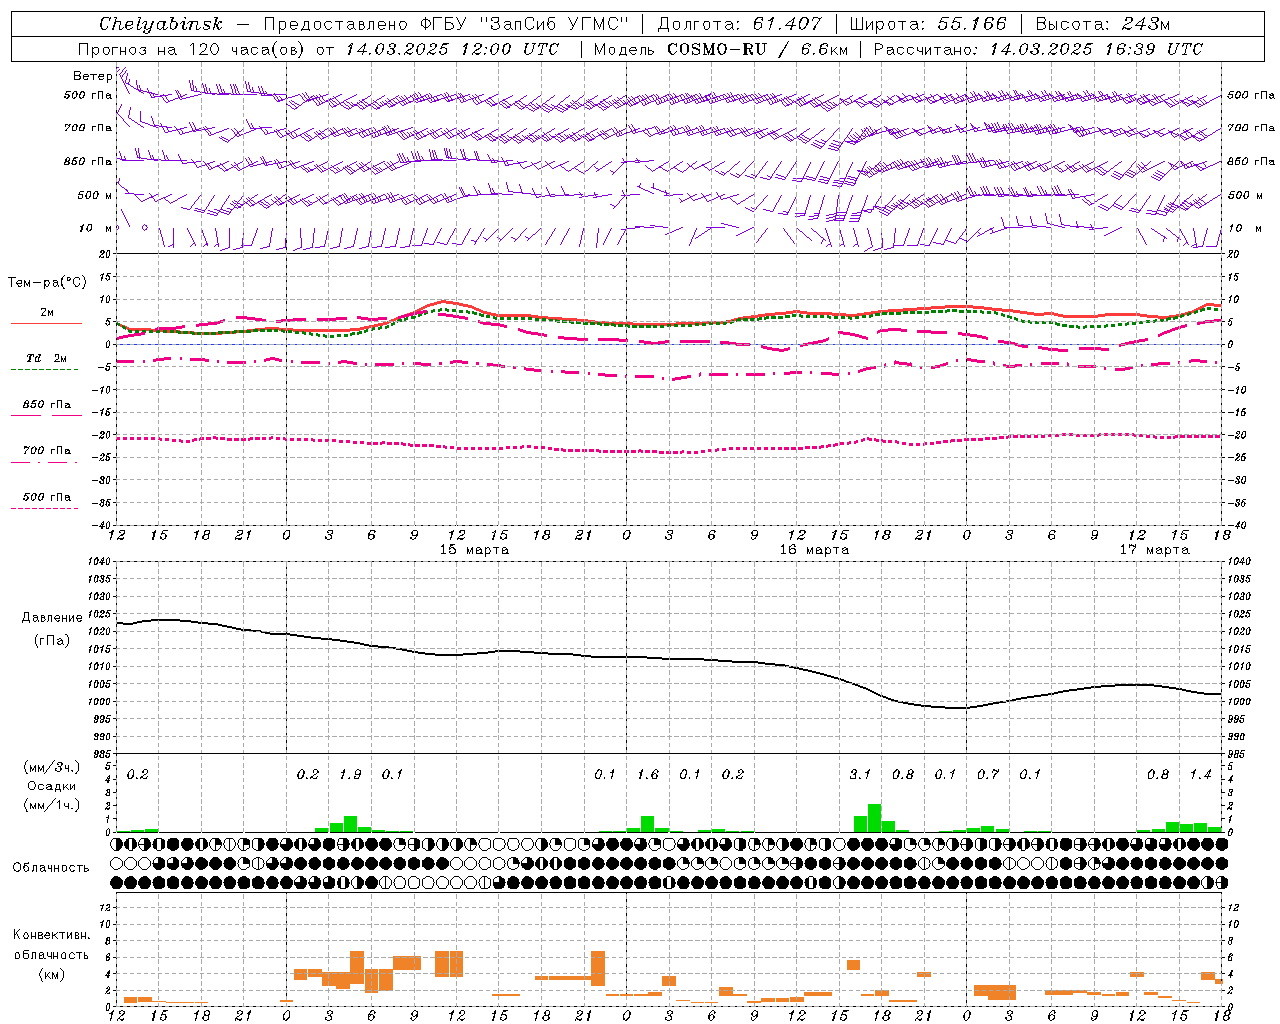The image size is (1280, 1024).
Task: Click the 1.9 precipitation value
Action: 350,774
